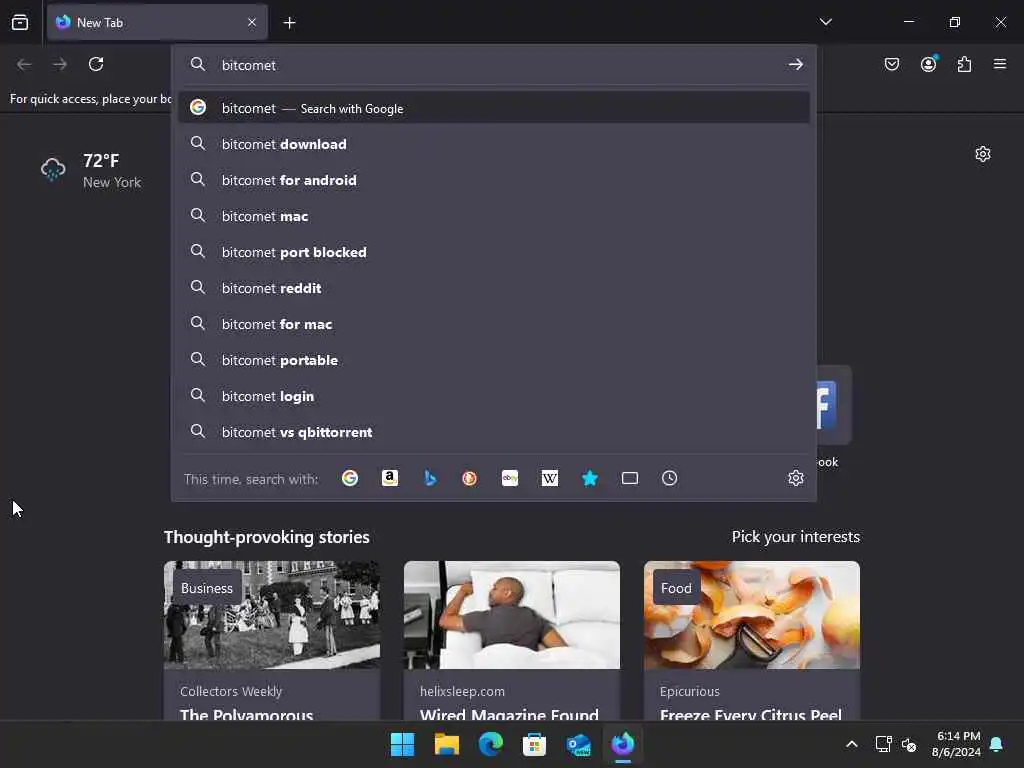
Task: Open the Firefox View tab list icon
Action: (x=20, y=22)
